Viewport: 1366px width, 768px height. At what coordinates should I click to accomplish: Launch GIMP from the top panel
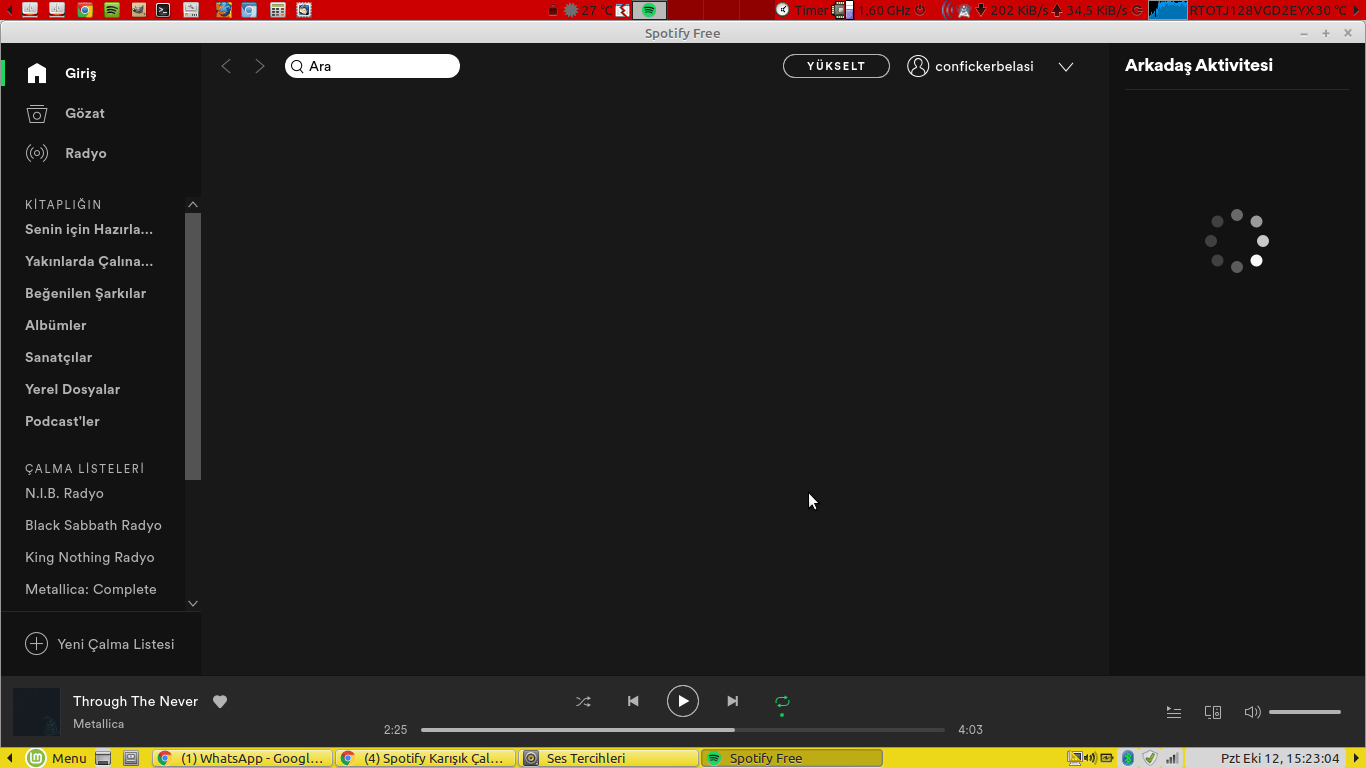[x=138, y=10]
